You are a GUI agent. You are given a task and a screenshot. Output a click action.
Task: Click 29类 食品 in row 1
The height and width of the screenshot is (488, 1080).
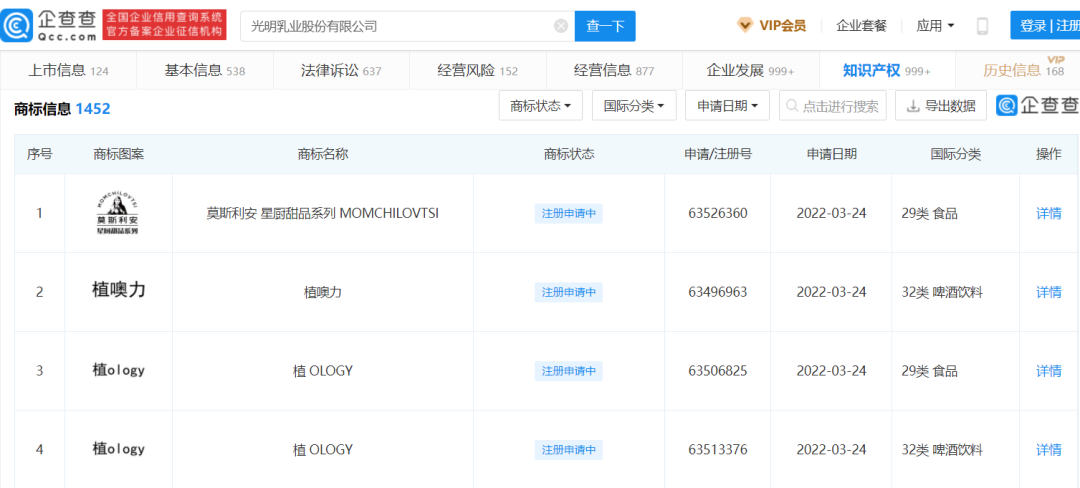click(929, 213)
